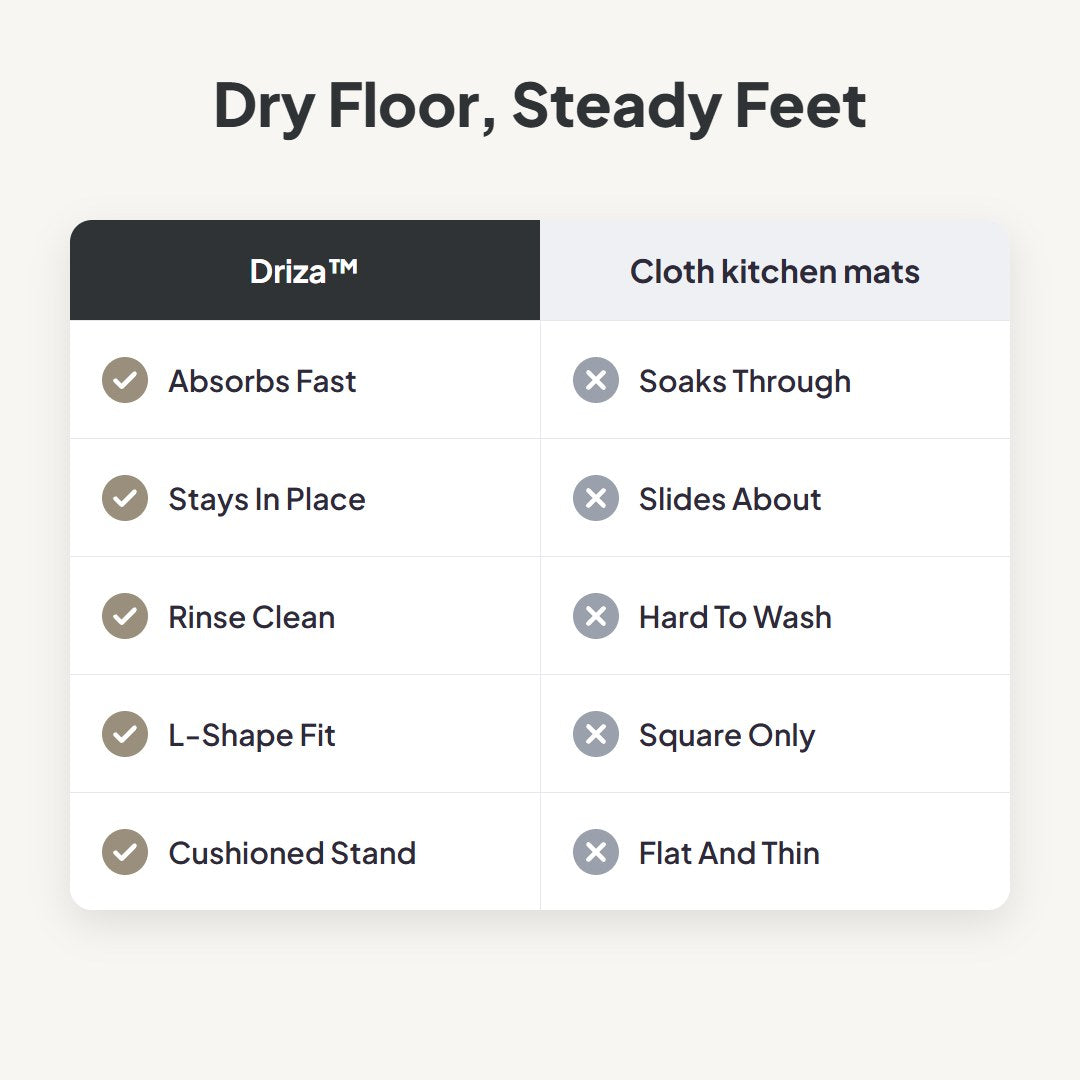Click the Cushioned Stand label

click(292, 853)
